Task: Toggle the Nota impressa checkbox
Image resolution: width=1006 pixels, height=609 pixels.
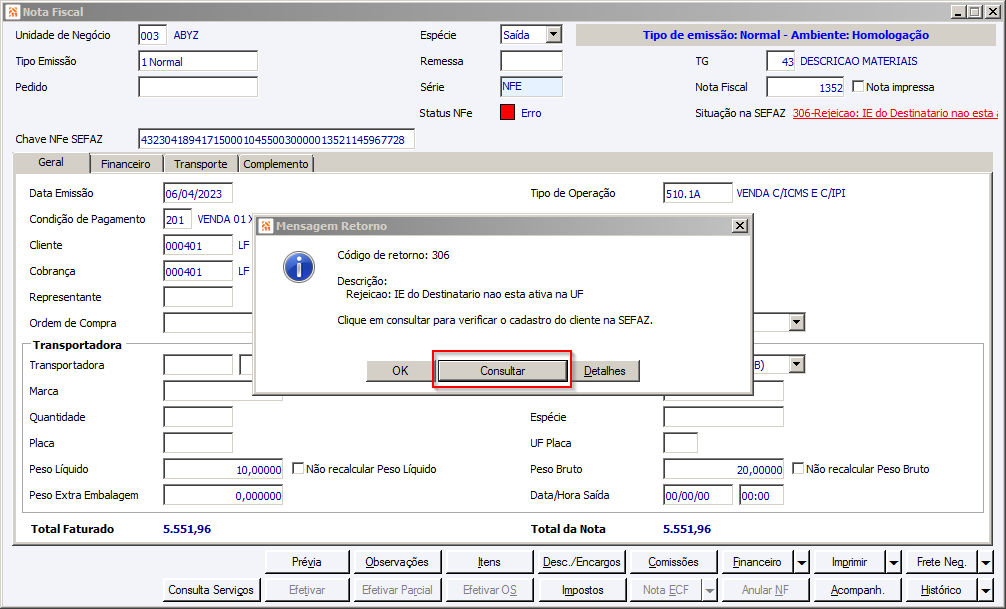Action: tap(858, 86)
